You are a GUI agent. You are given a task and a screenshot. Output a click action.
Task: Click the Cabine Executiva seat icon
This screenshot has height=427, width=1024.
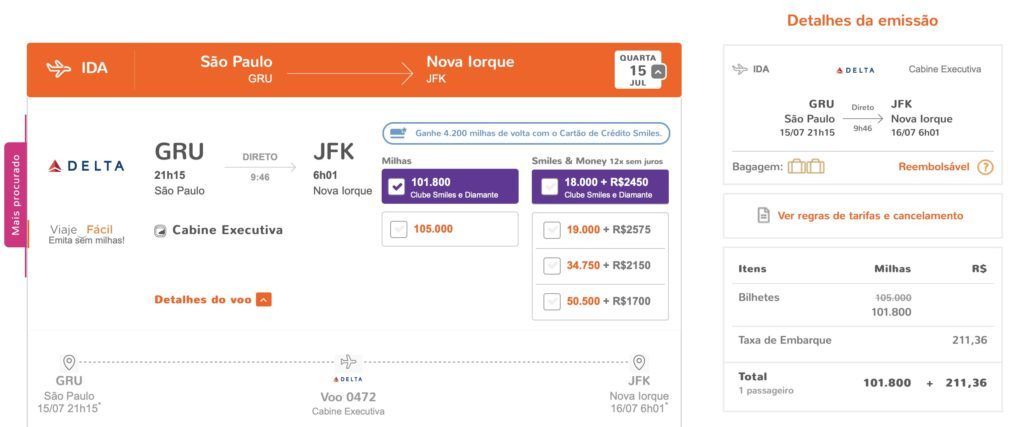pyautogui.click(x=160, y=230)
